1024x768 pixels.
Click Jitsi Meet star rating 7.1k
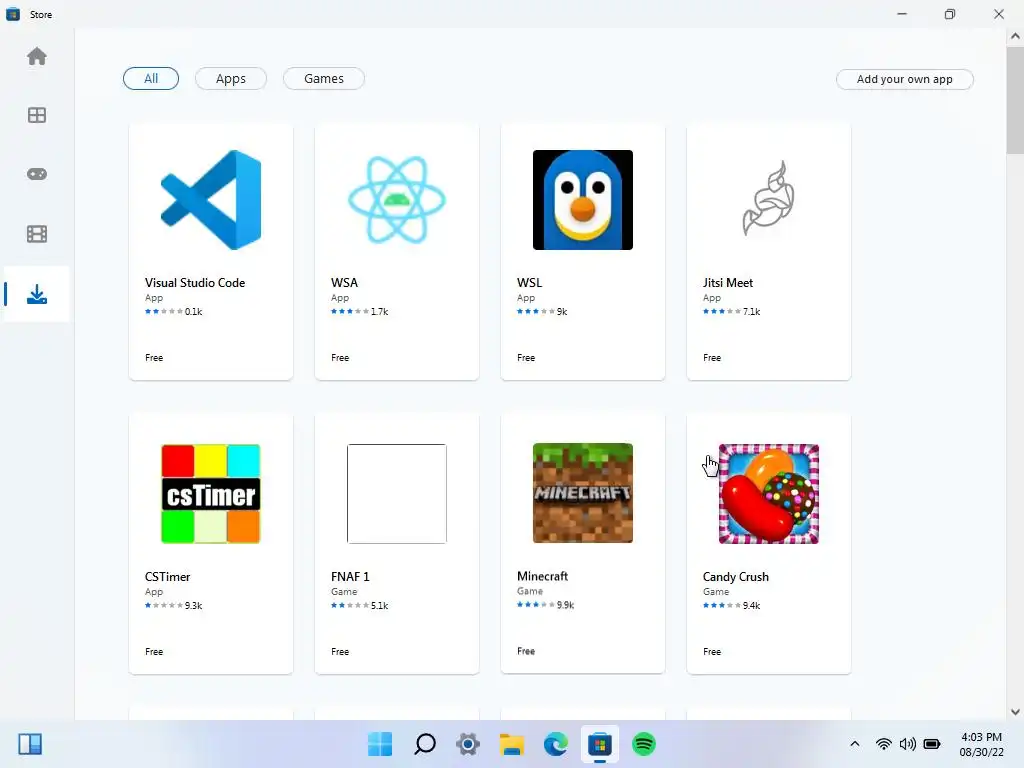click(731, 312)
